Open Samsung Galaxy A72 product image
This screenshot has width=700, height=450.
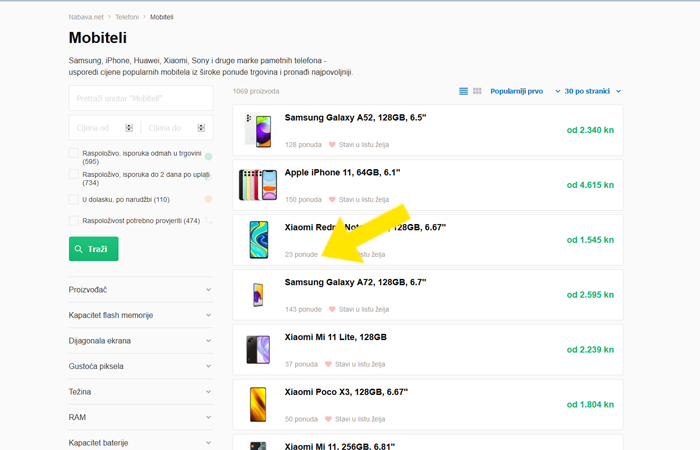(x=258, y=295)
